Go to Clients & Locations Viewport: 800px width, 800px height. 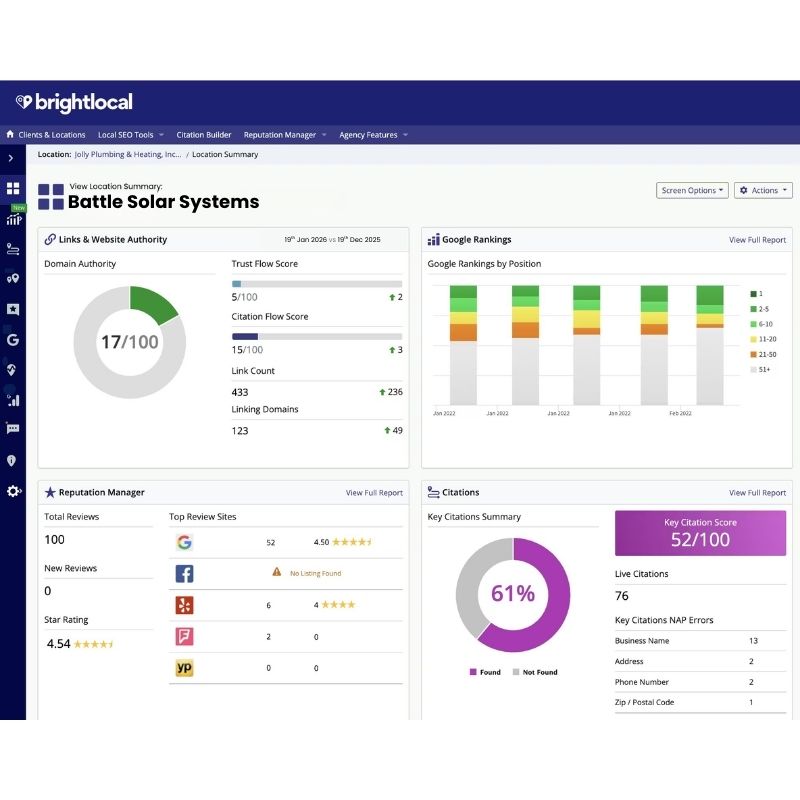point(46,135)
